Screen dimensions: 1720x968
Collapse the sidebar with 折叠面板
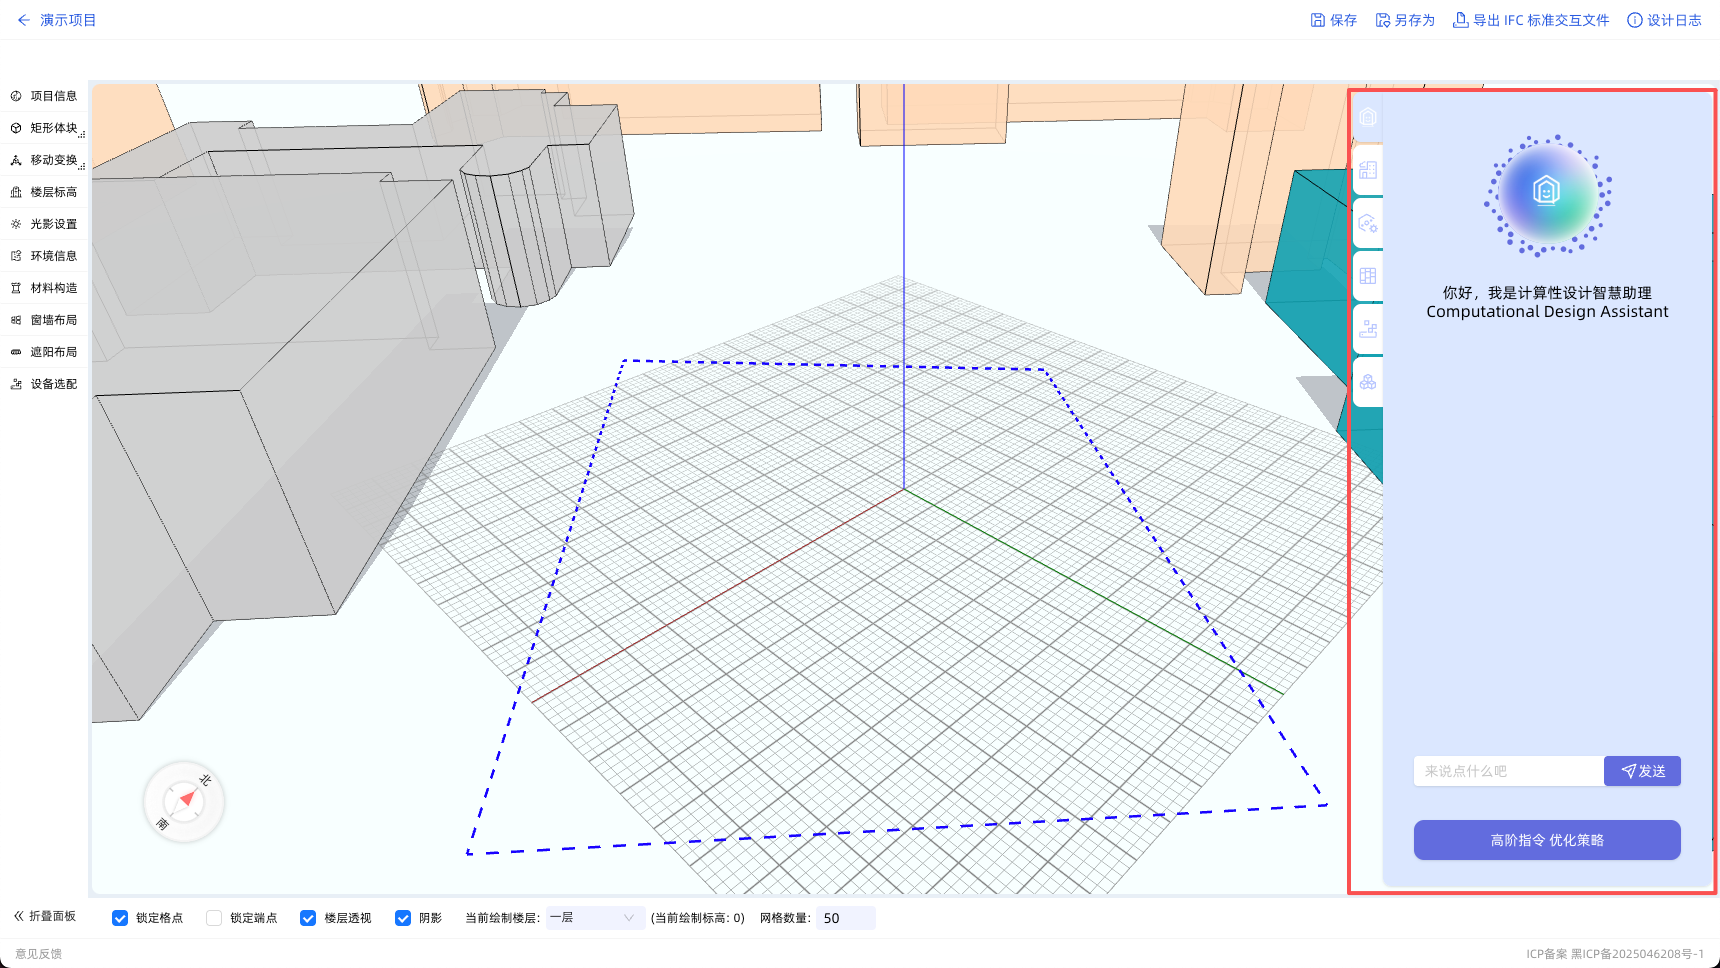(45, 916)
